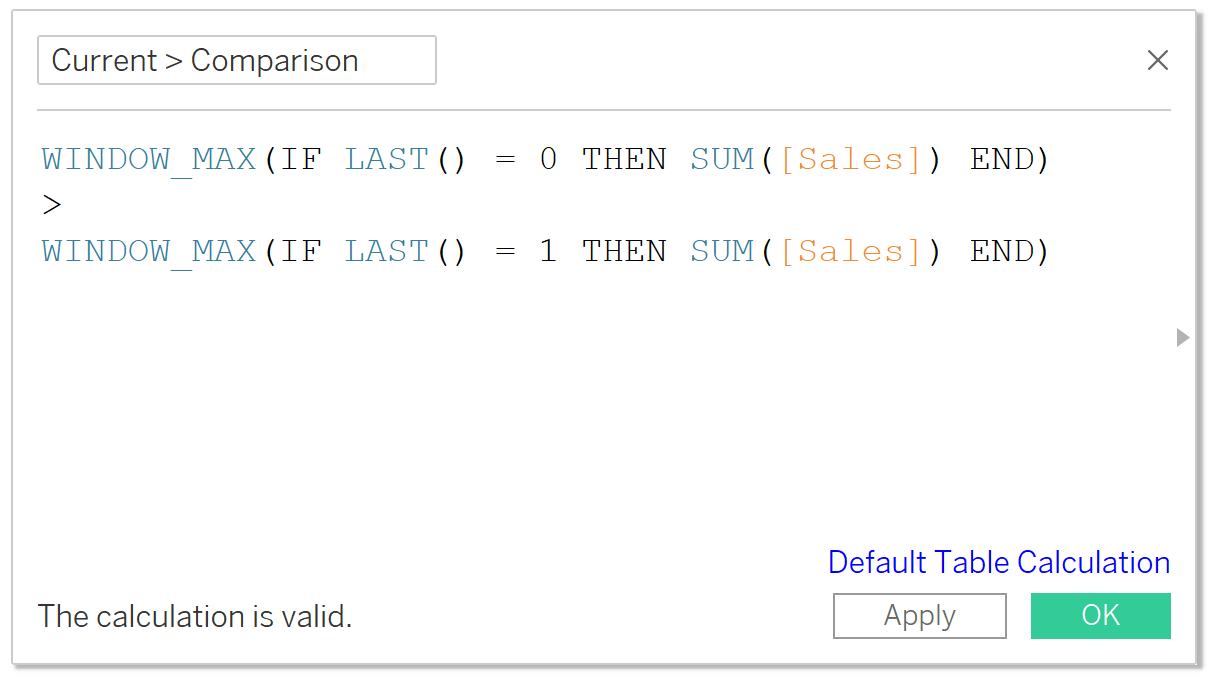
Task: Open the Default Table Calculation link
Action: click(999, 562)
